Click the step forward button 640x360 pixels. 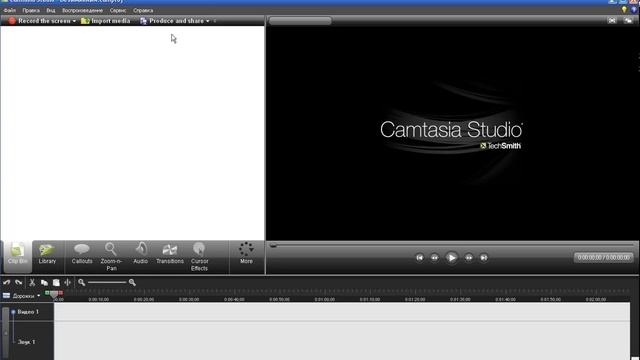[x=469, y=258]
